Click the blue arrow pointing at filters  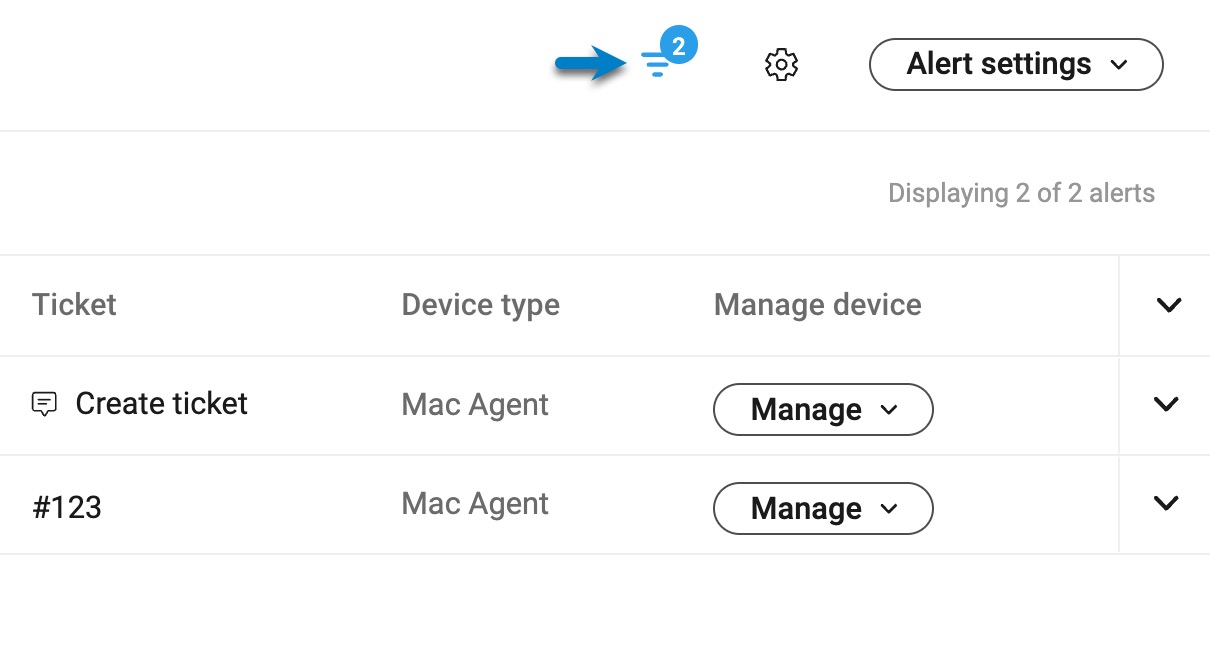tap(590, 65)
